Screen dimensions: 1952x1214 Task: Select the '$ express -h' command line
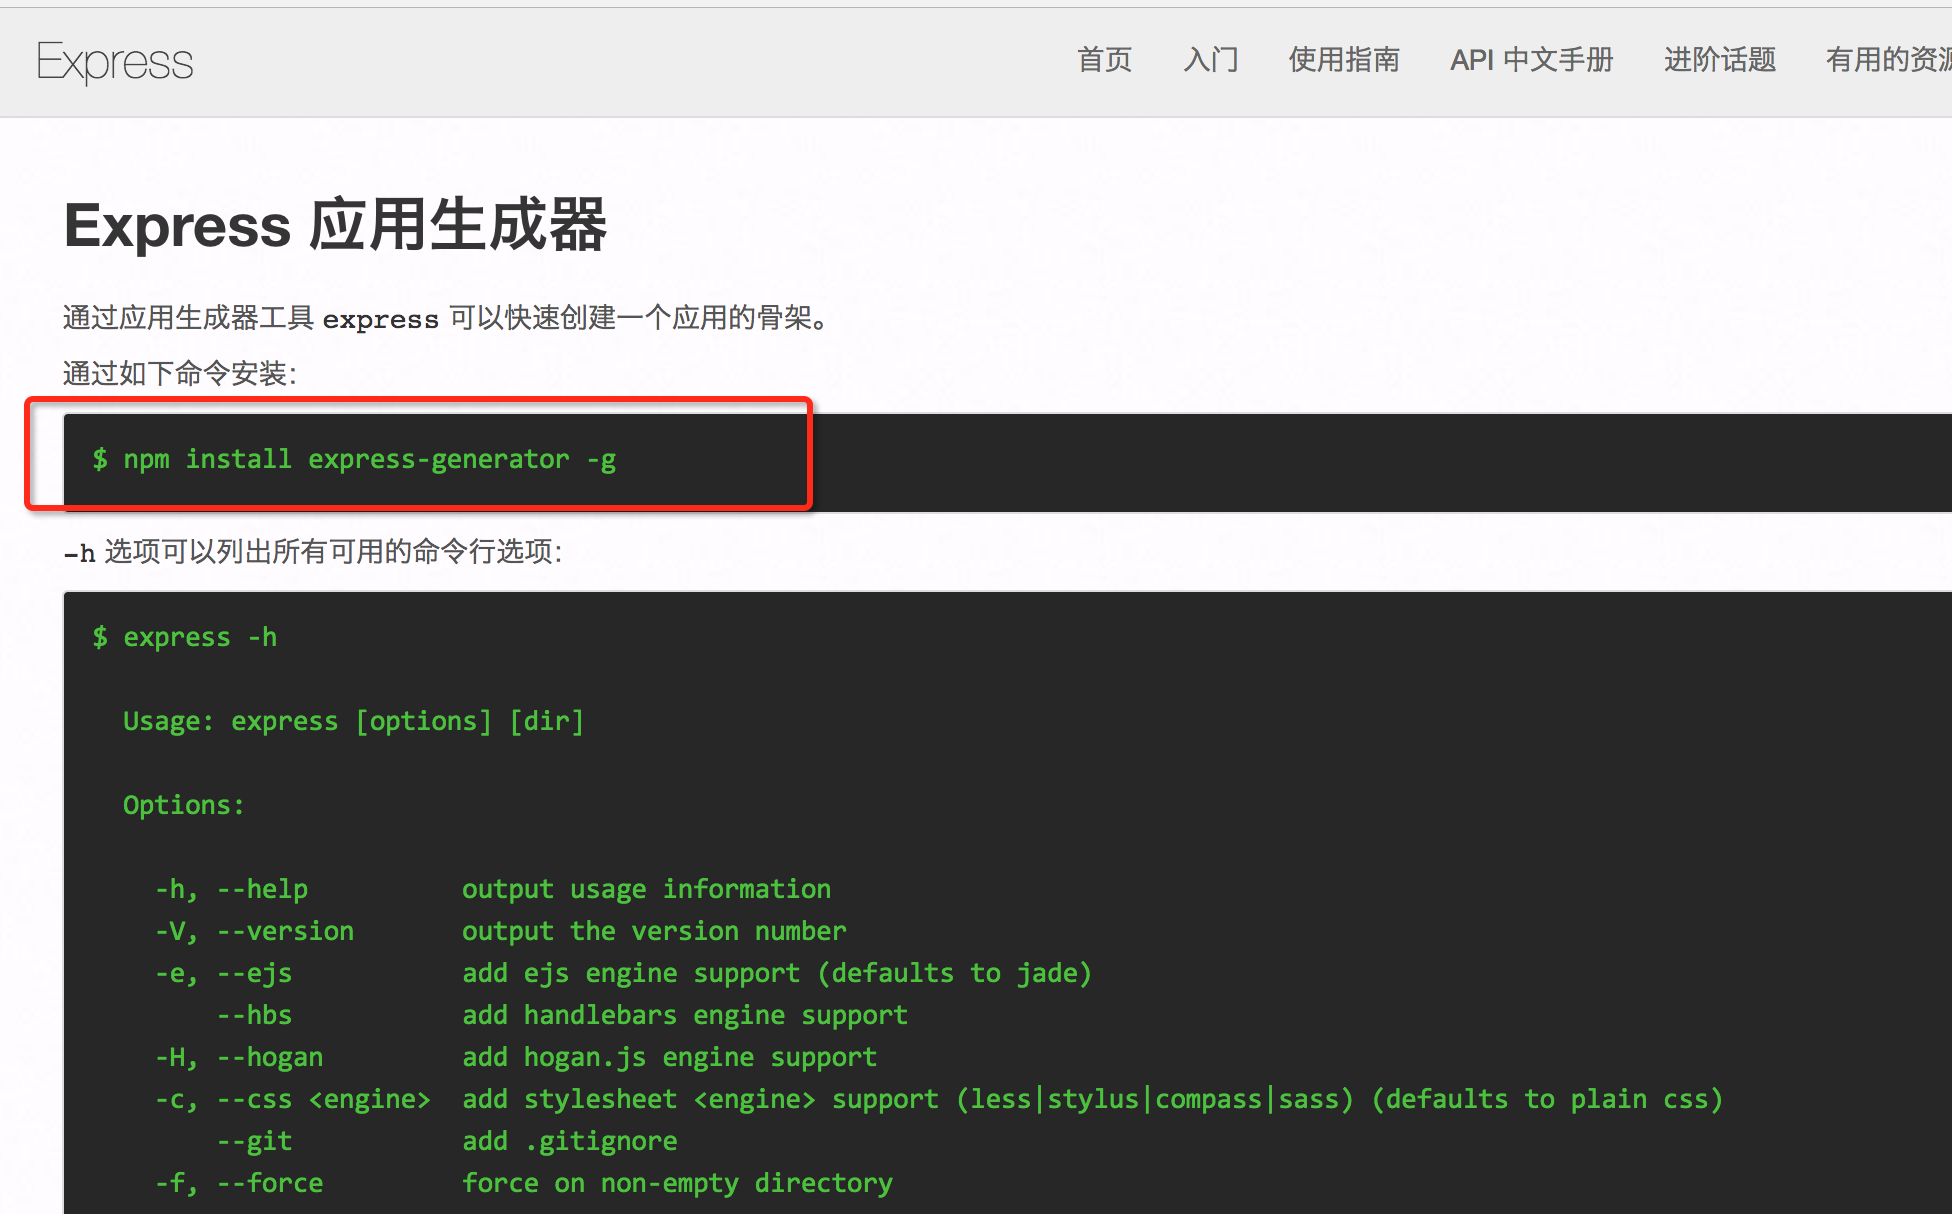[x=185, y=637]
